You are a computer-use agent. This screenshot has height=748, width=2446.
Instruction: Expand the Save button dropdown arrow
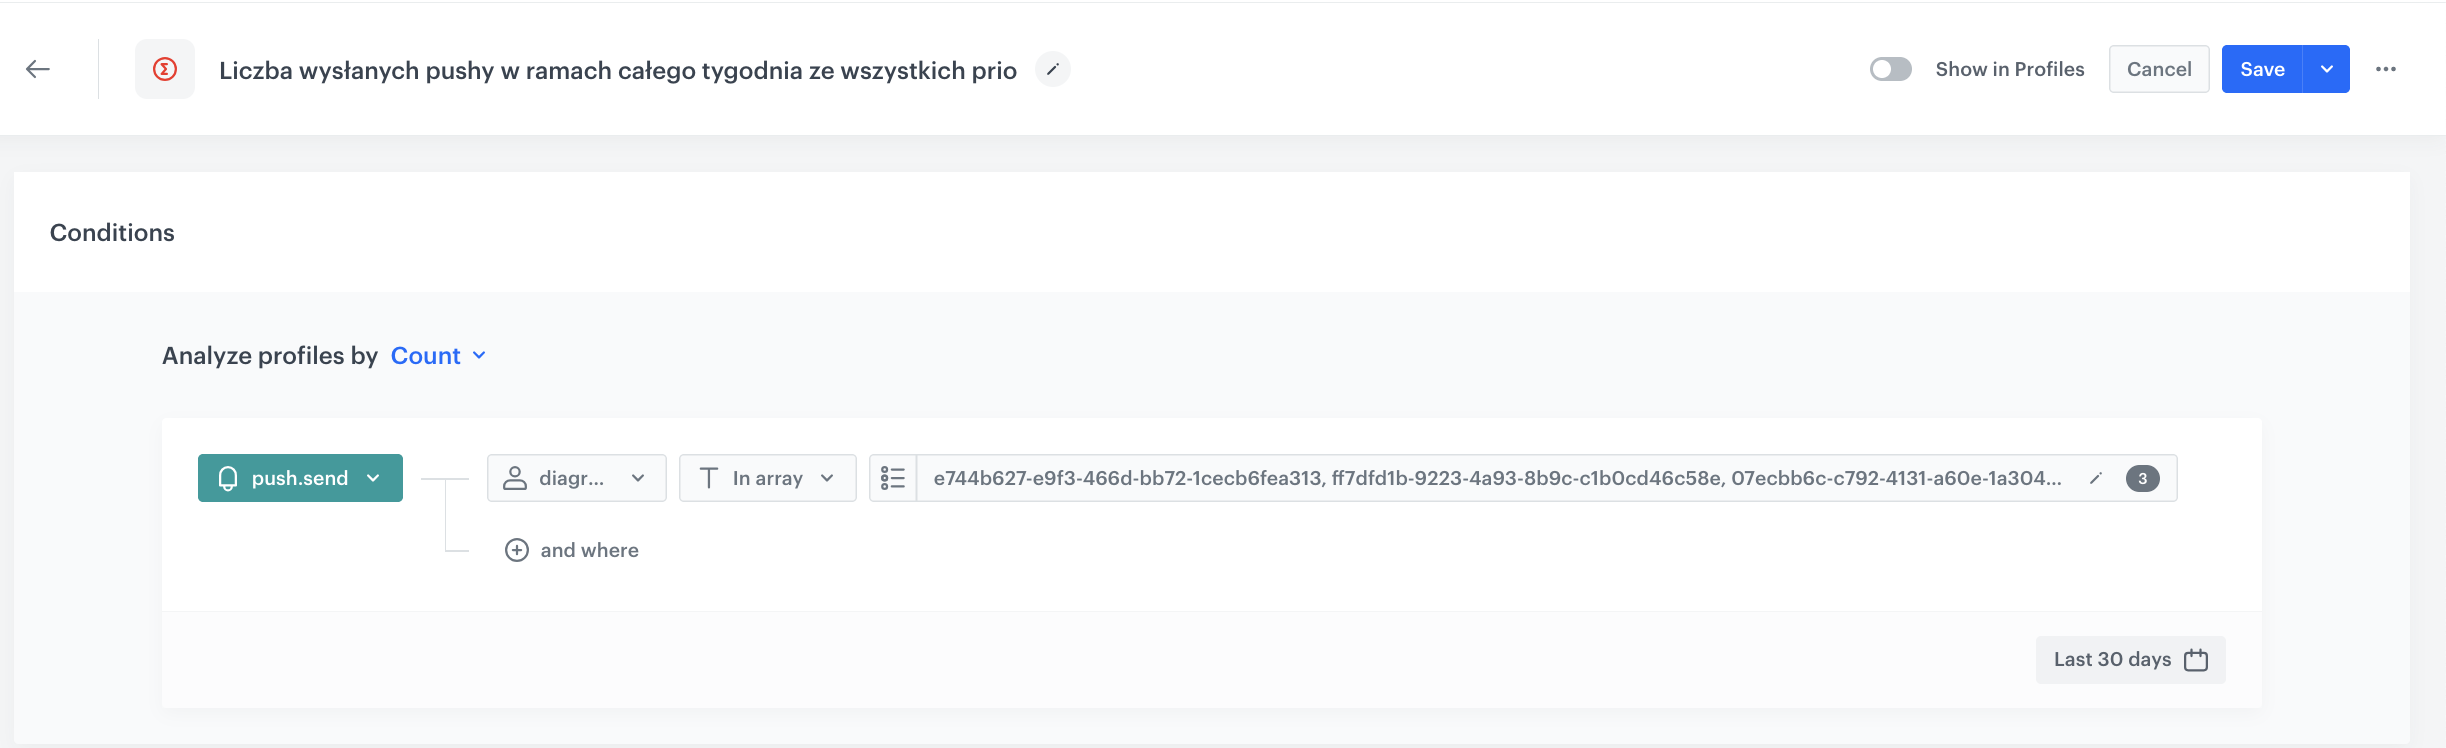coord(2327,69)
